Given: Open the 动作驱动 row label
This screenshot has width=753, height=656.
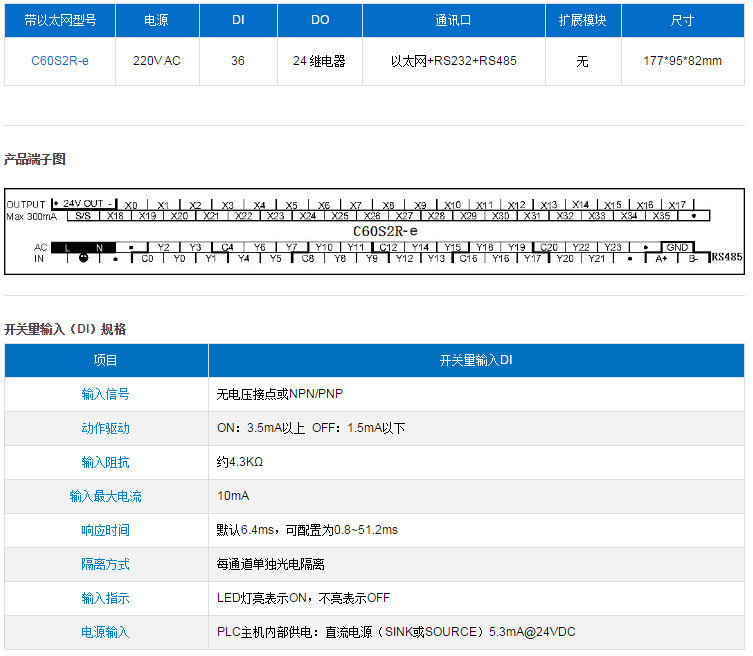Looking at the screenshot, I should tap(106, 428).
